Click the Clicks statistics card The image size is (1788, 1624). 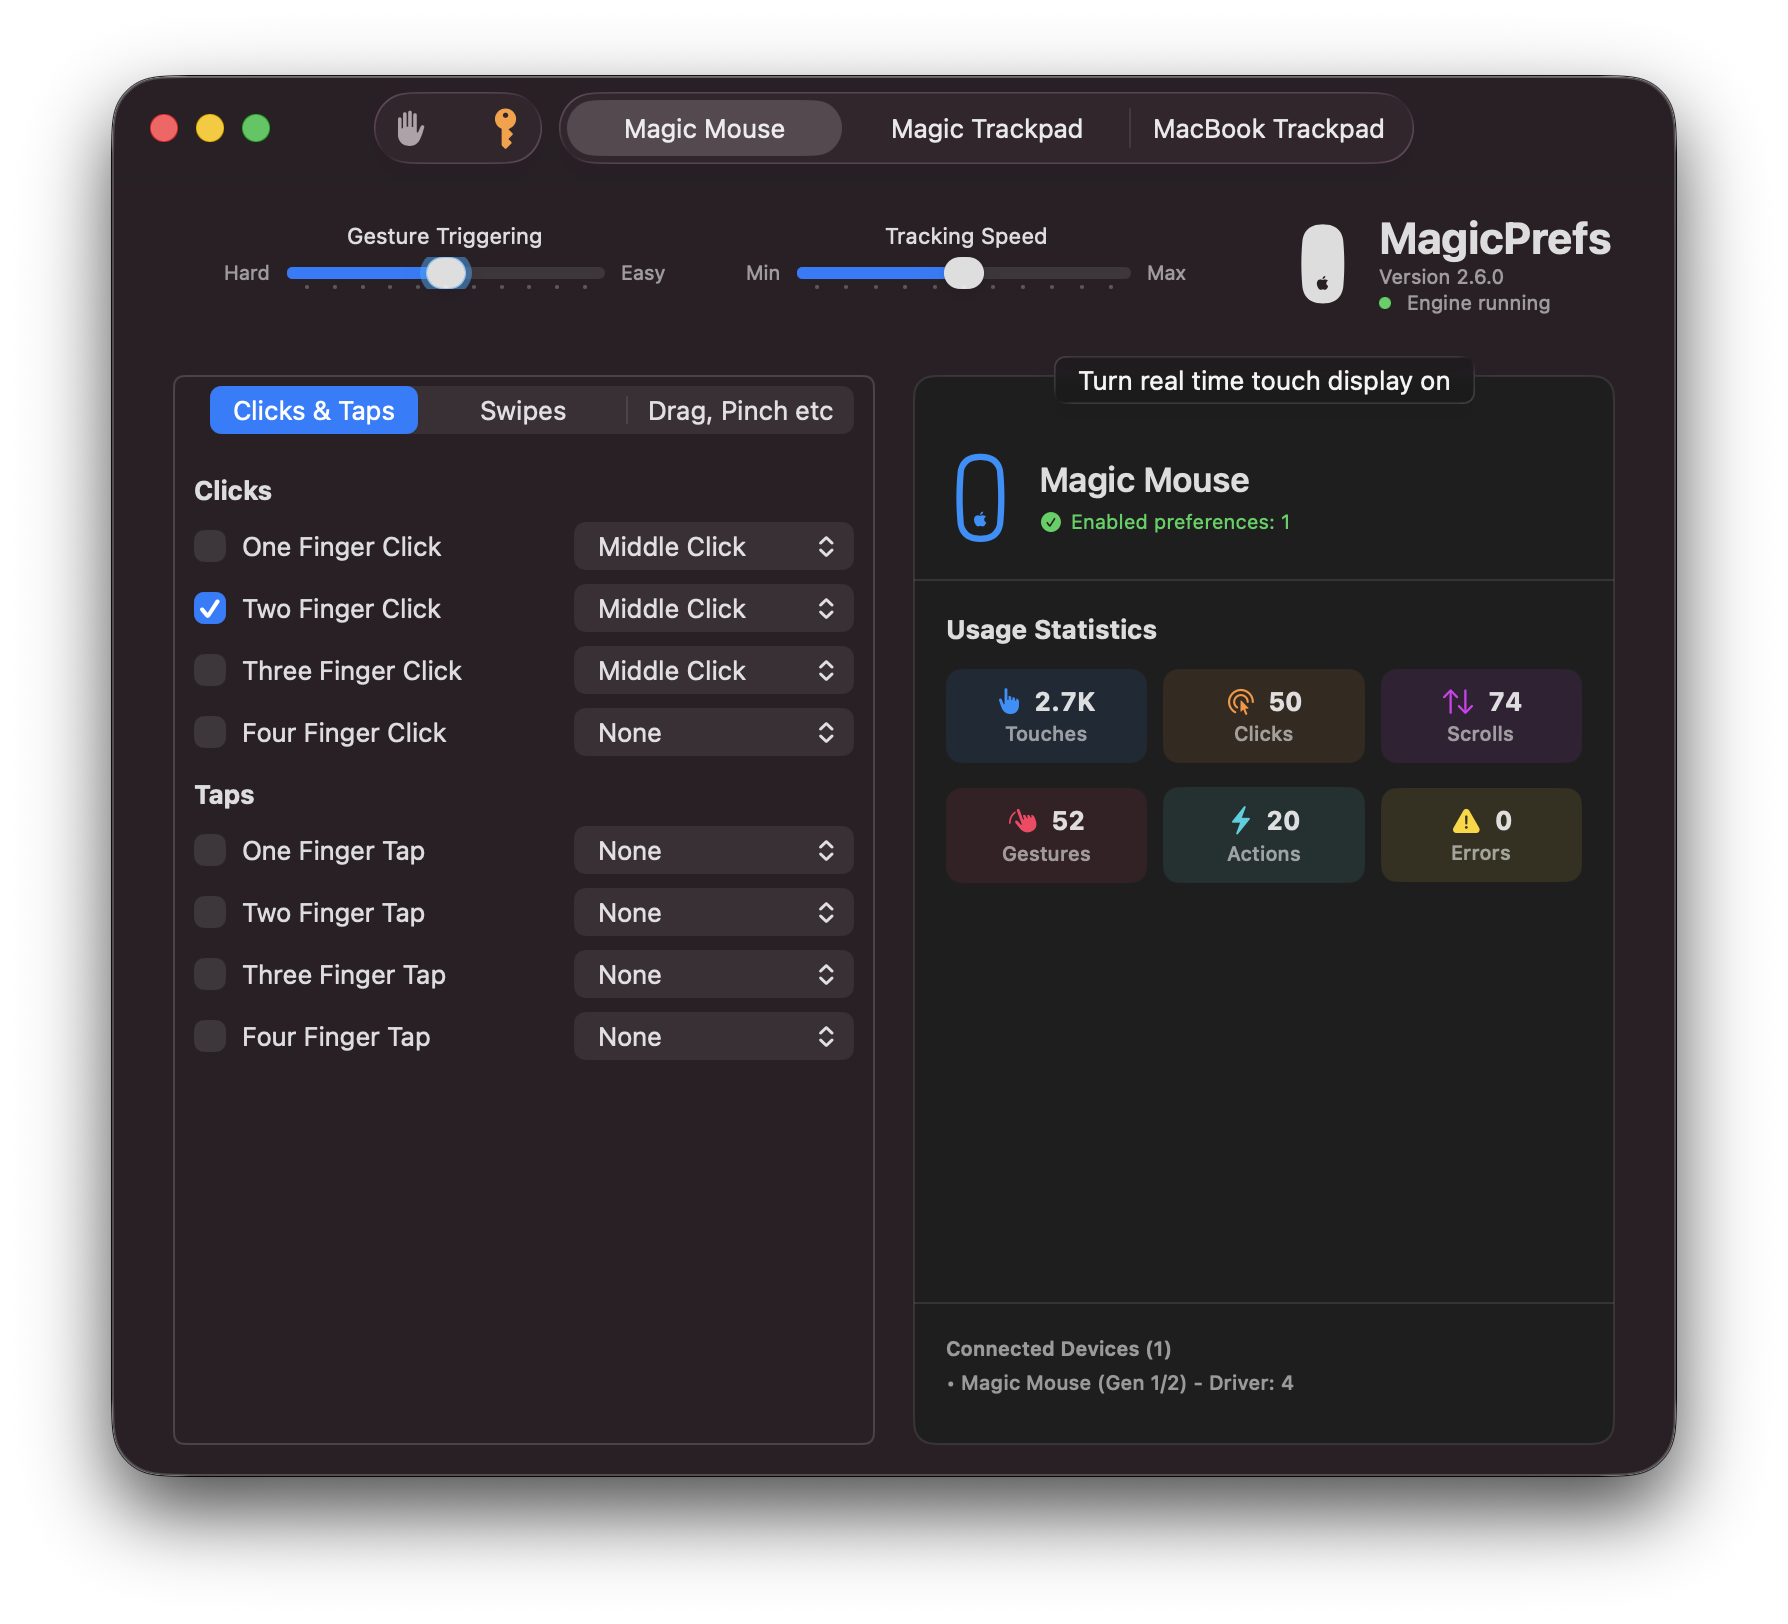coord(1264,716)
